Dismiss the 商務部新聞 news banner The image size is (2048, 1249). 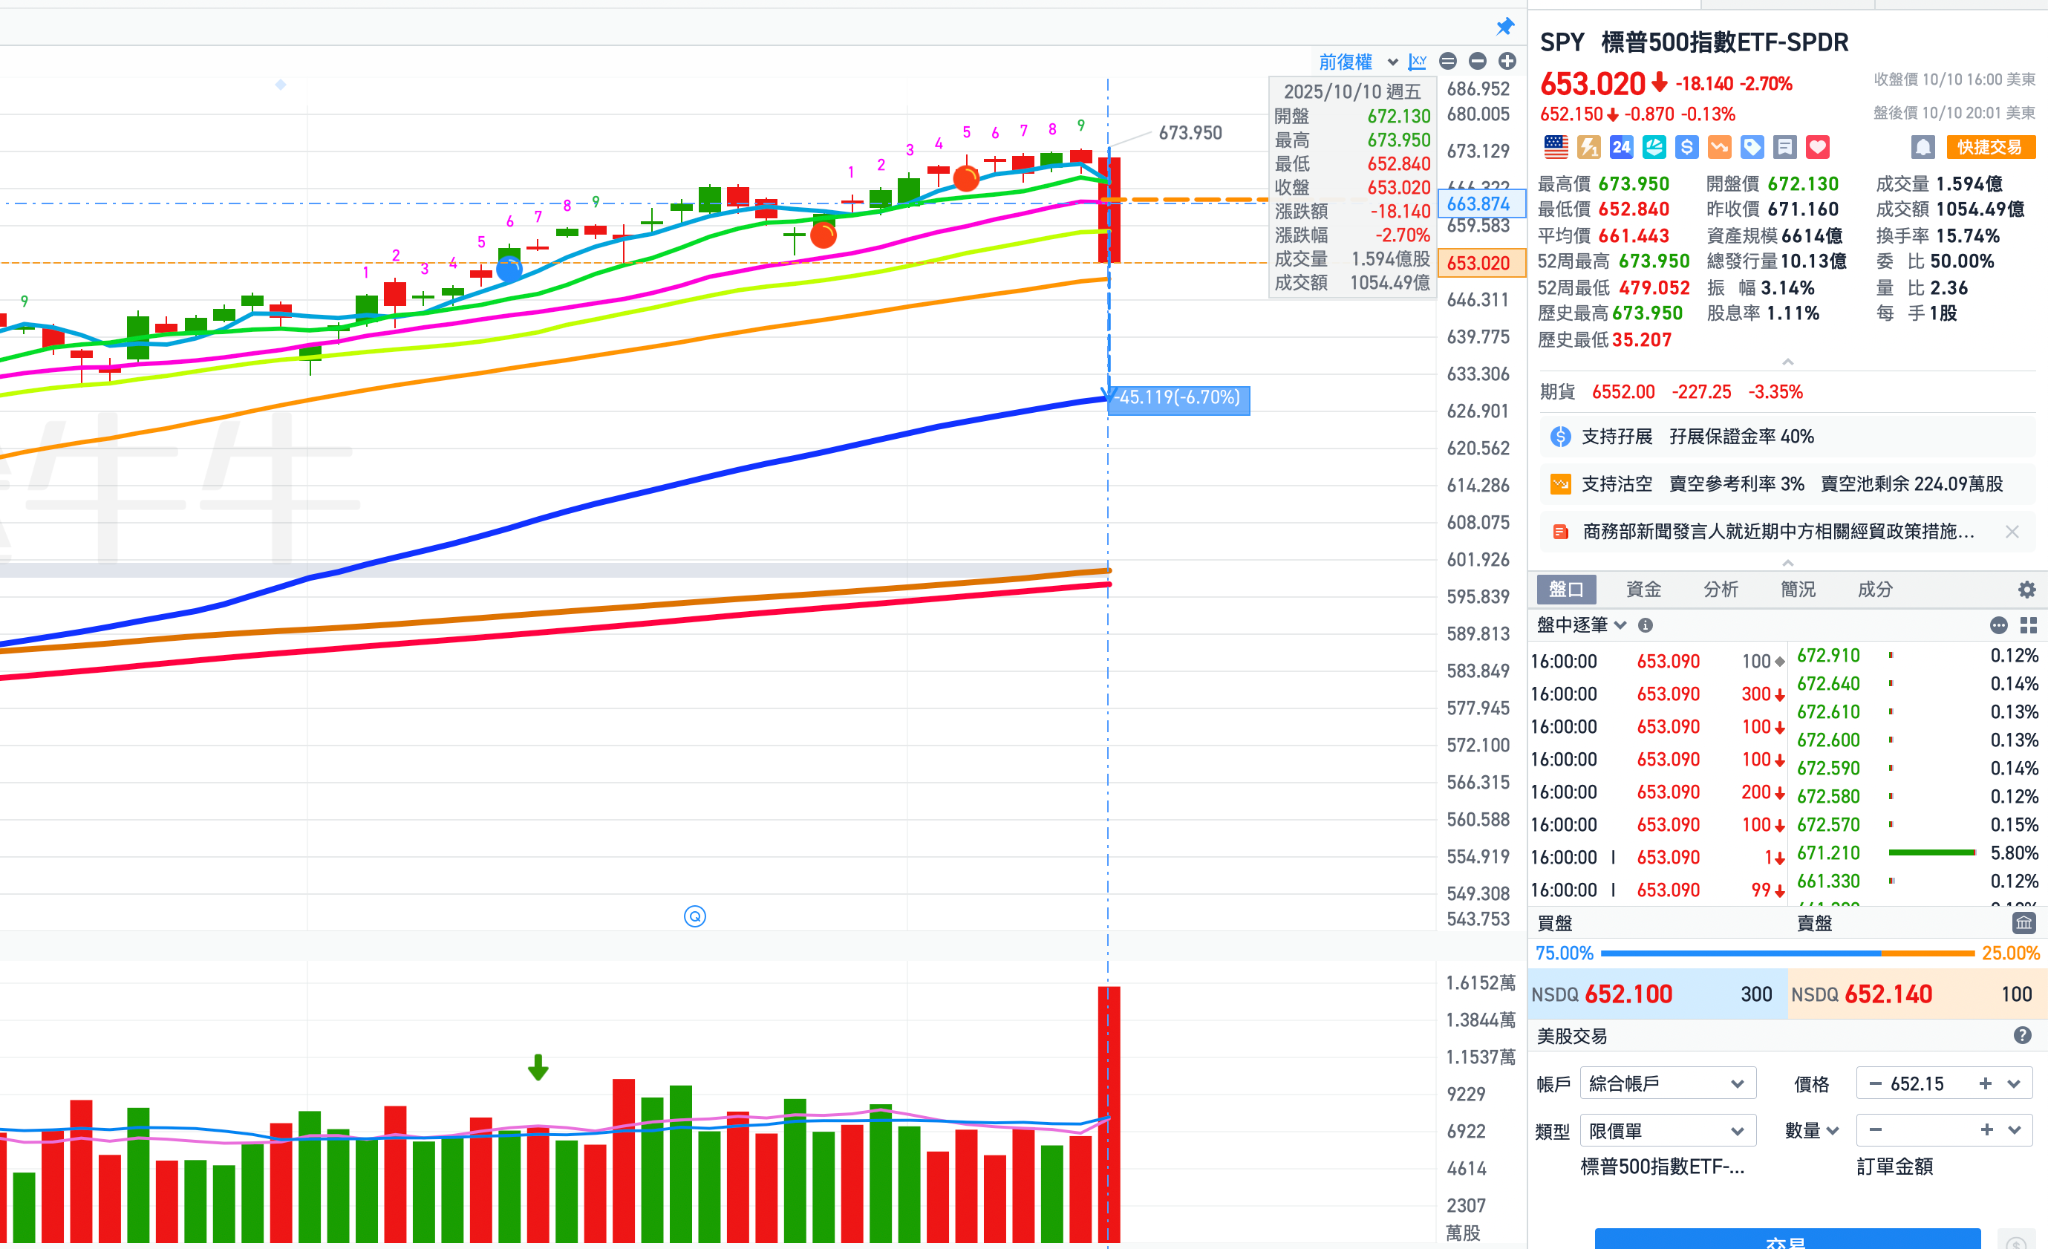coord(2012,532)
